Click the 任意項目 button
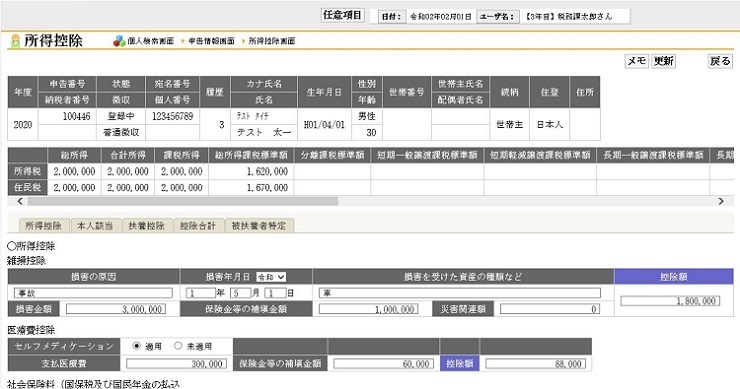 click(x=343, y=15)
